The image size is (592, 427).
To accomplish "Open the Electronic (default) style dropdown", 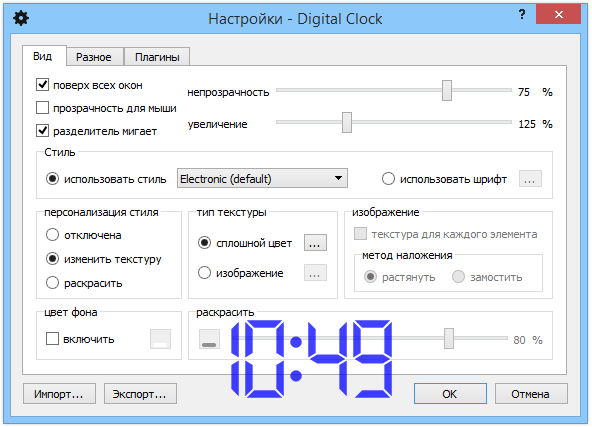I will point(262,179).
